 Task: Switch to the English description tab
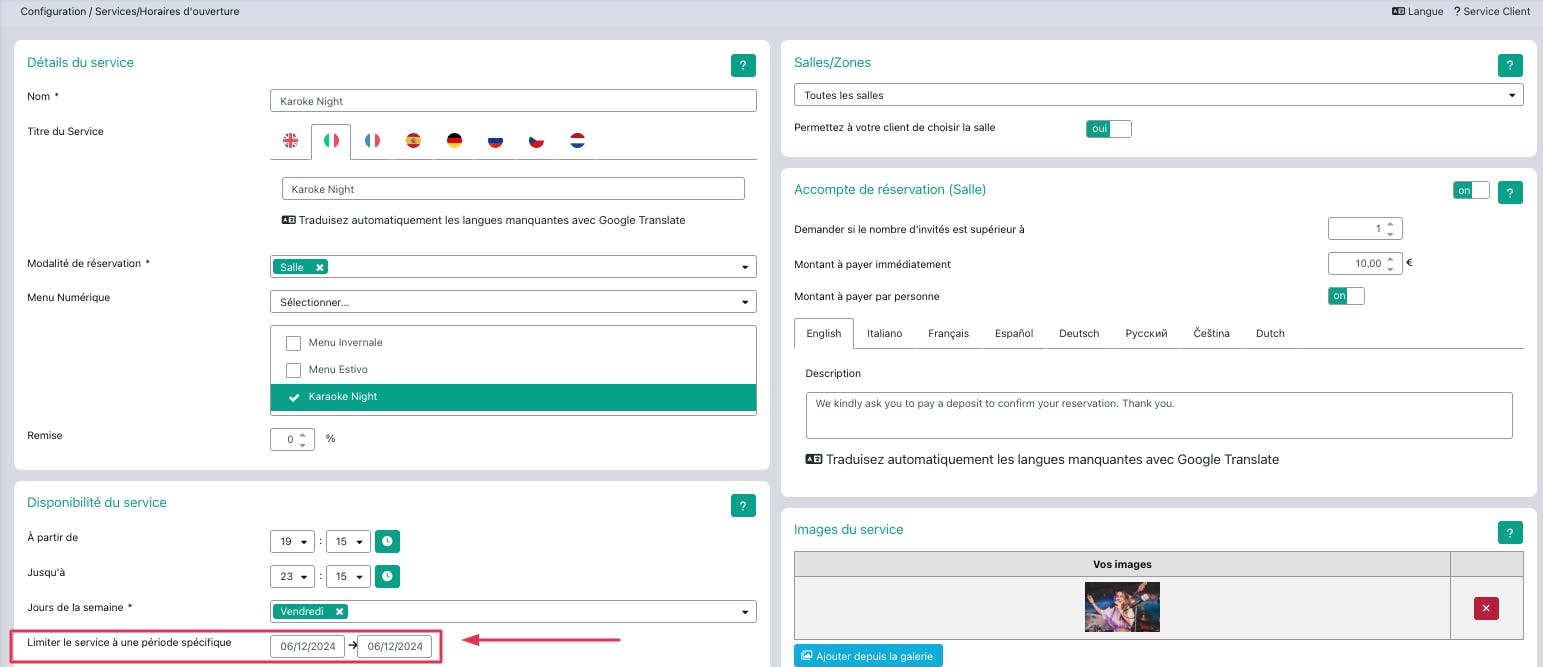click(x=824, y=333)
